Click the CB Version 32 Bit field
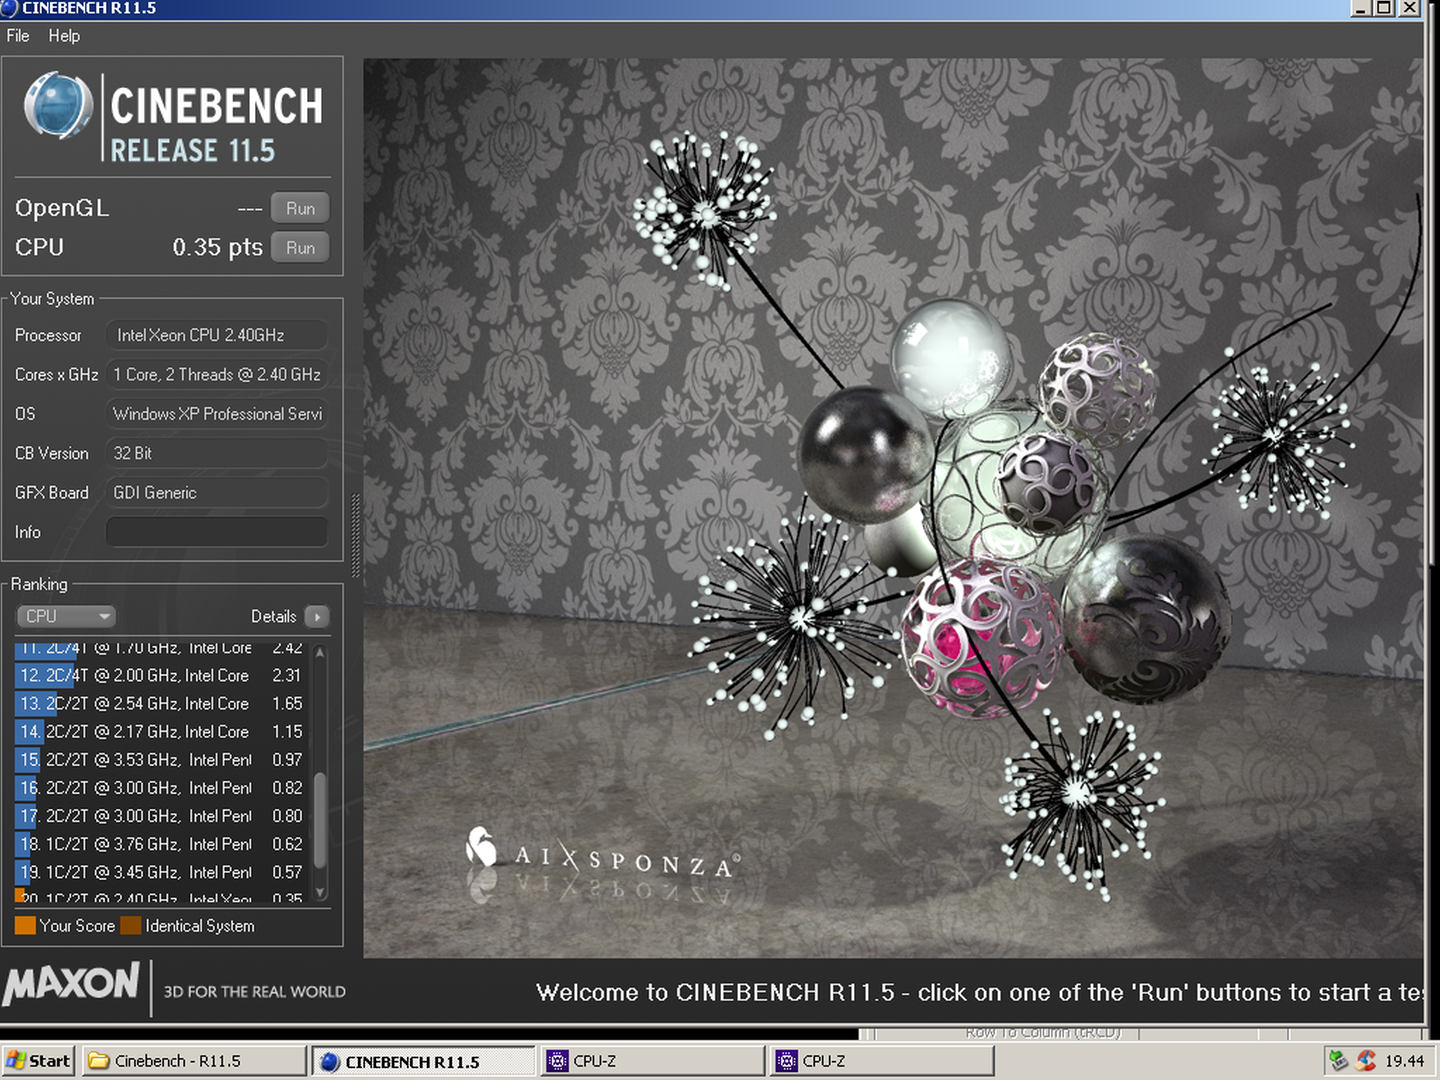1440x1080 pixels. coord(217,453)
